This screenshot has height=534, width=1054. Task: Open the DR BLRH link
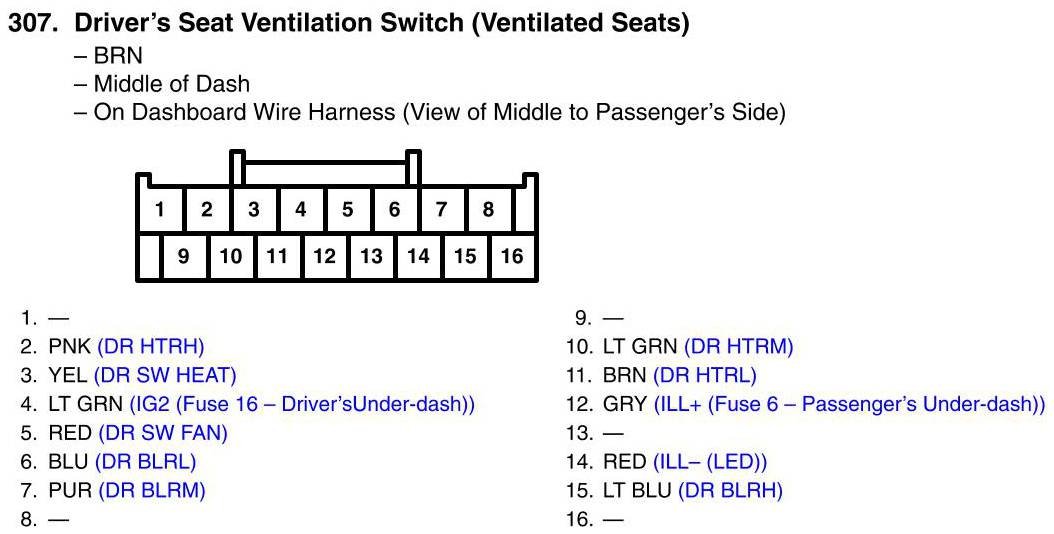pos(730,490)
